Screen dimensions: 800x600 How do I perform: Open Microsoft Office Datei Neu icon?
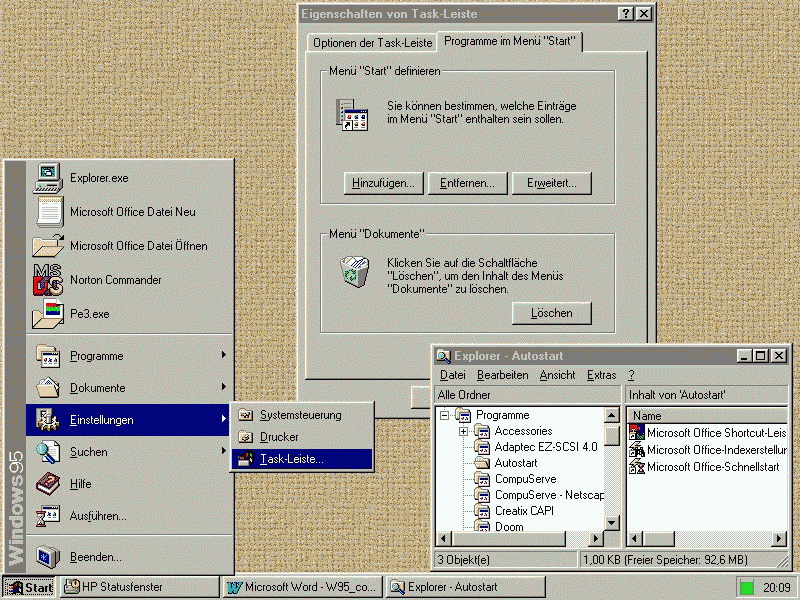(49, 212)
